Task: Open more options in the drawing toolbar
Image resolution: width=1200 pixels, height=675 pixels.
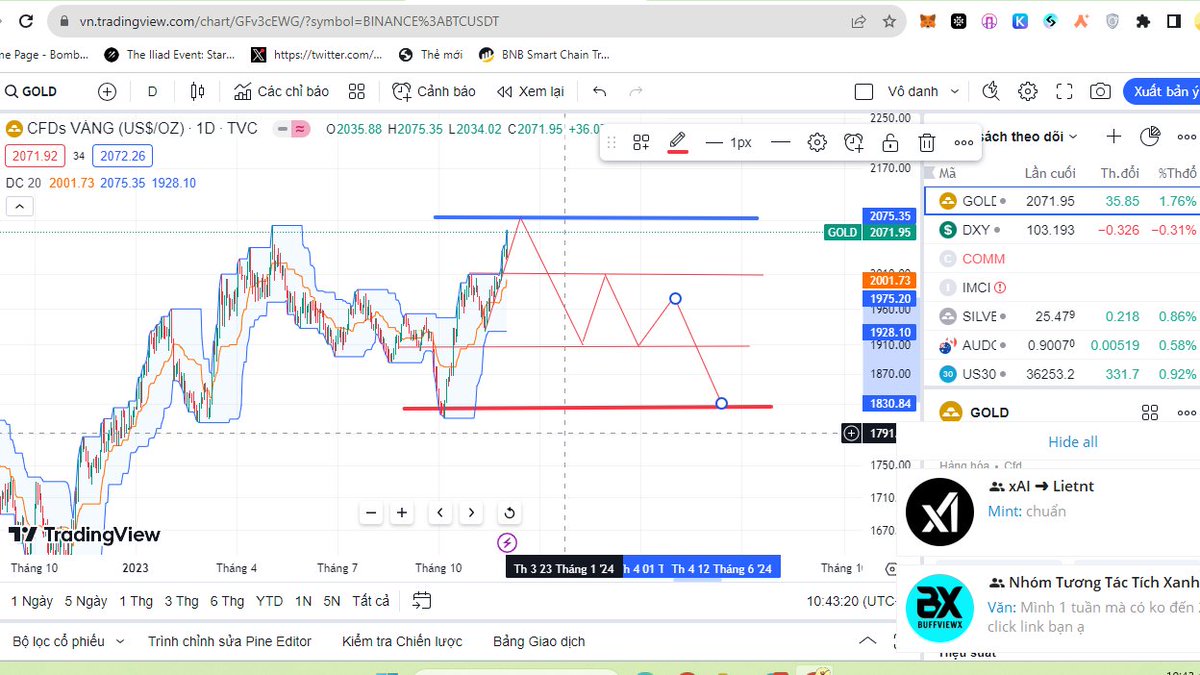Action: (x=963, y=143)
